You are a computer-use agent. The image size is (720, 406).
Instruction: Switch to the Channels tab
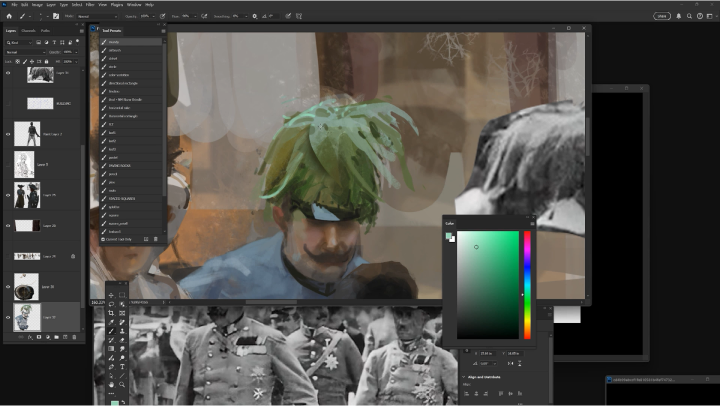28,31
